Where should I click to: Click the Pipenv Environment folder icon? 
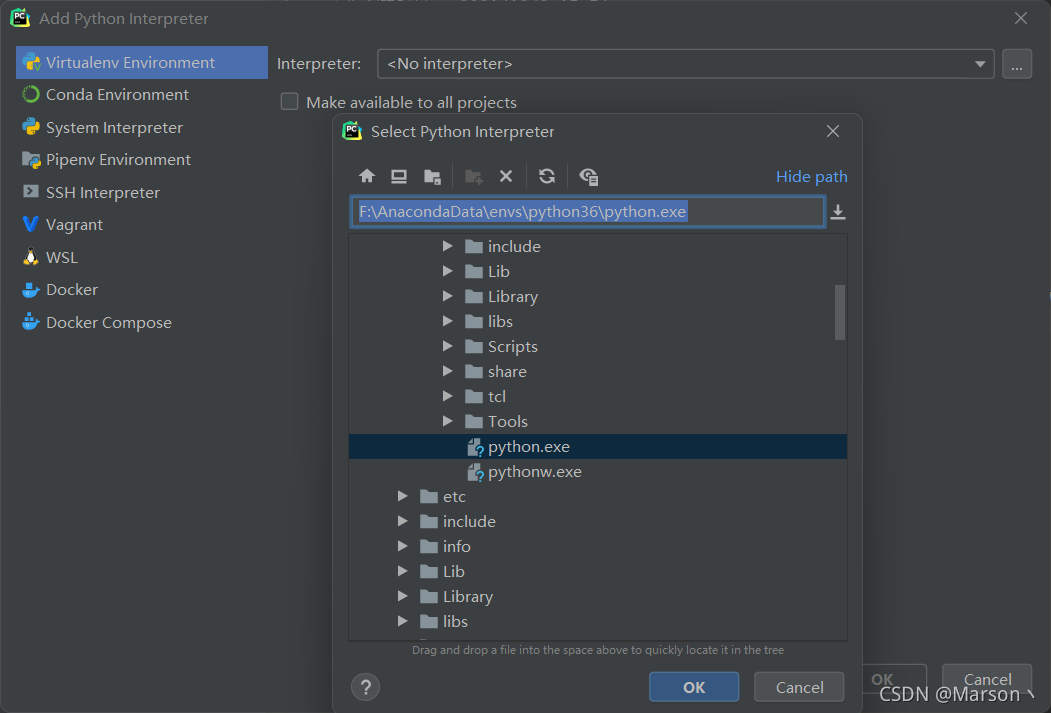[x=31, y=159]
